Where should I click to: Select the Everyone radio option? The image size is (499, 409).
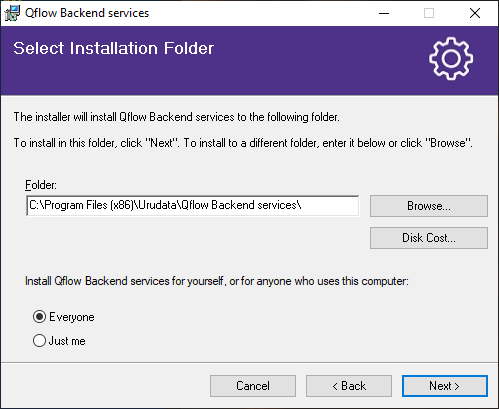[39, 317]
